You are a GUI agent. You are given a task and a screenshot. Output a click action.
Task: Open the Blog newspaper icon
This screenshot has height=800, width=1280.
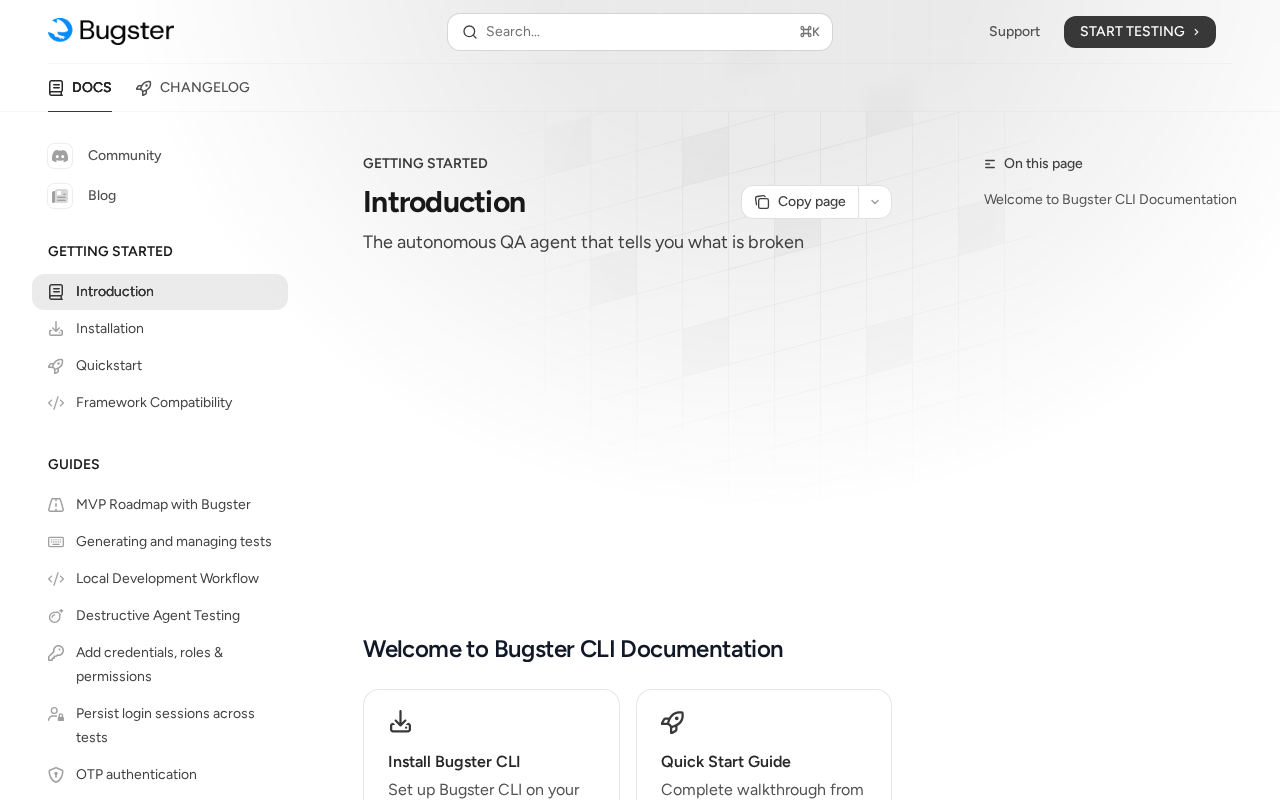60,196
